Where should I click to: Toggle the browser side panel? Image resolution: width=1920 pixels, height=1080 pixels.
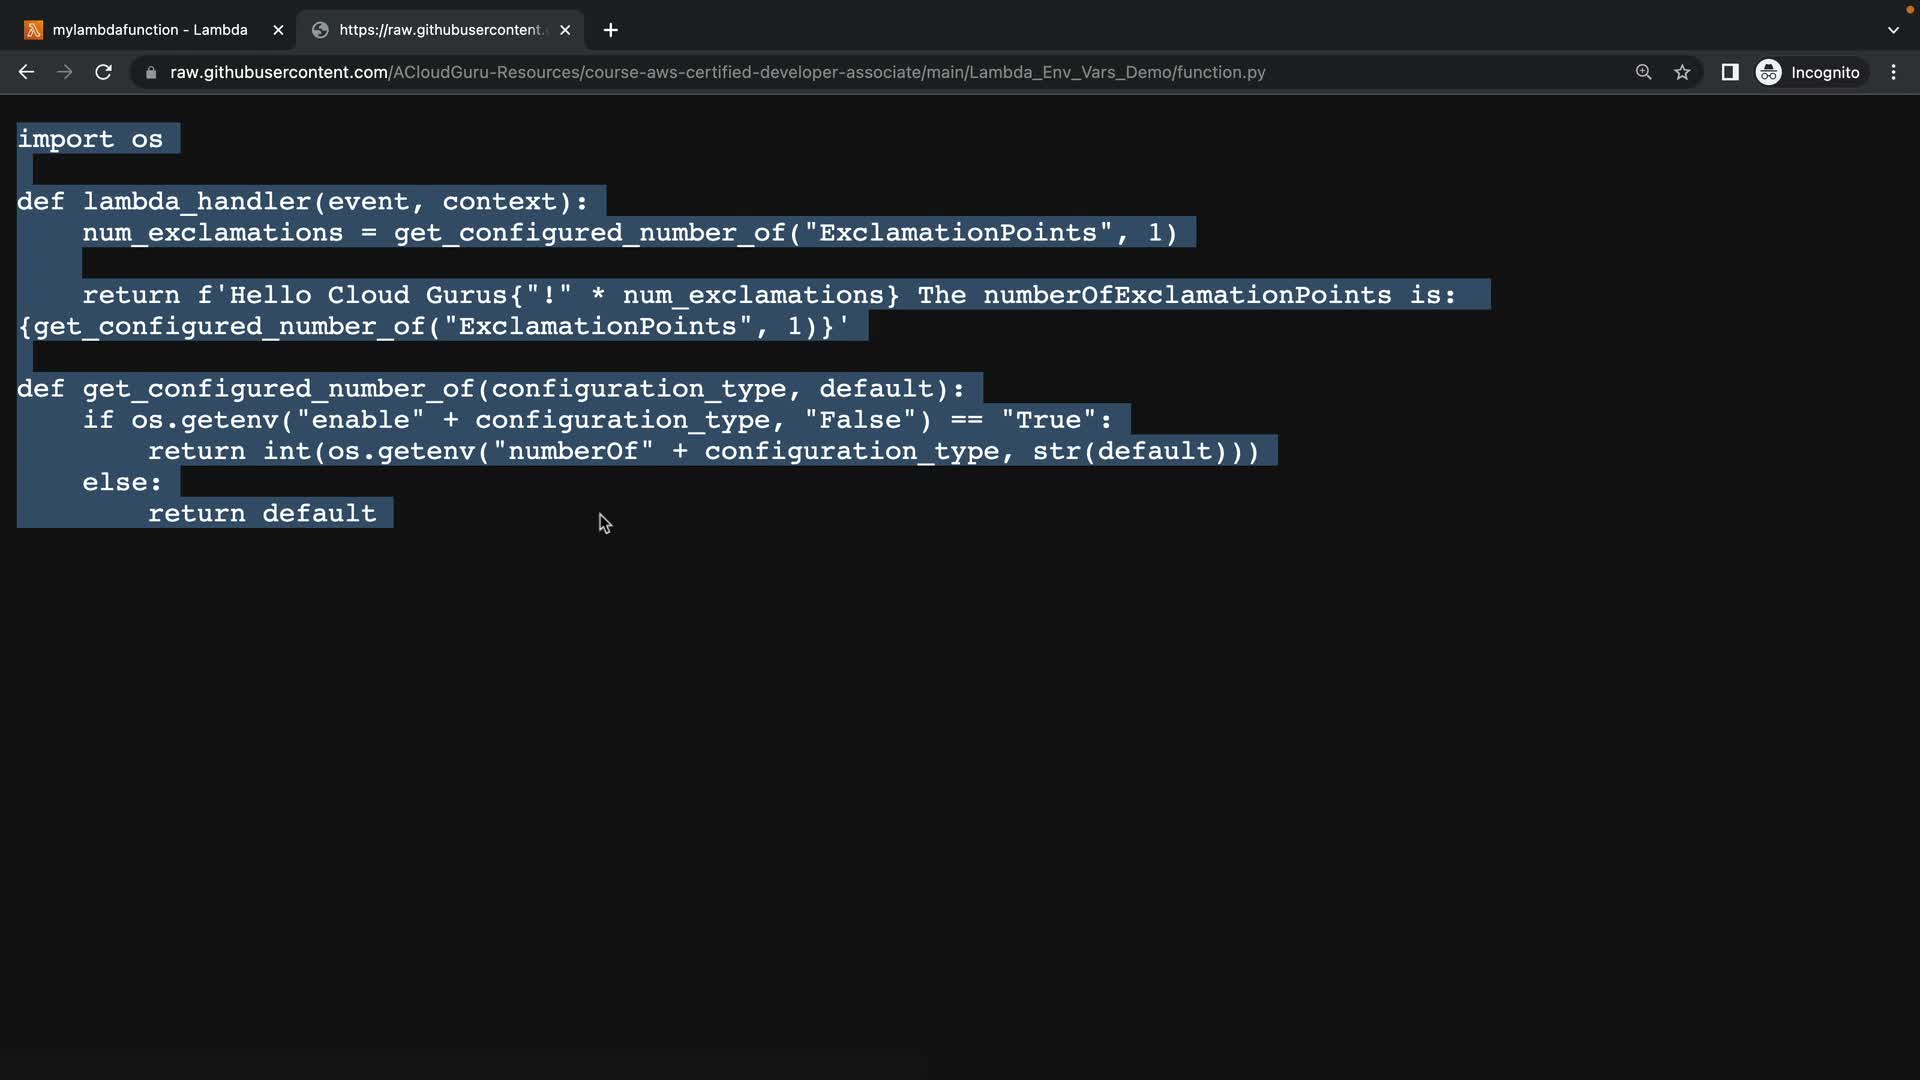[x=1729, y=72]
